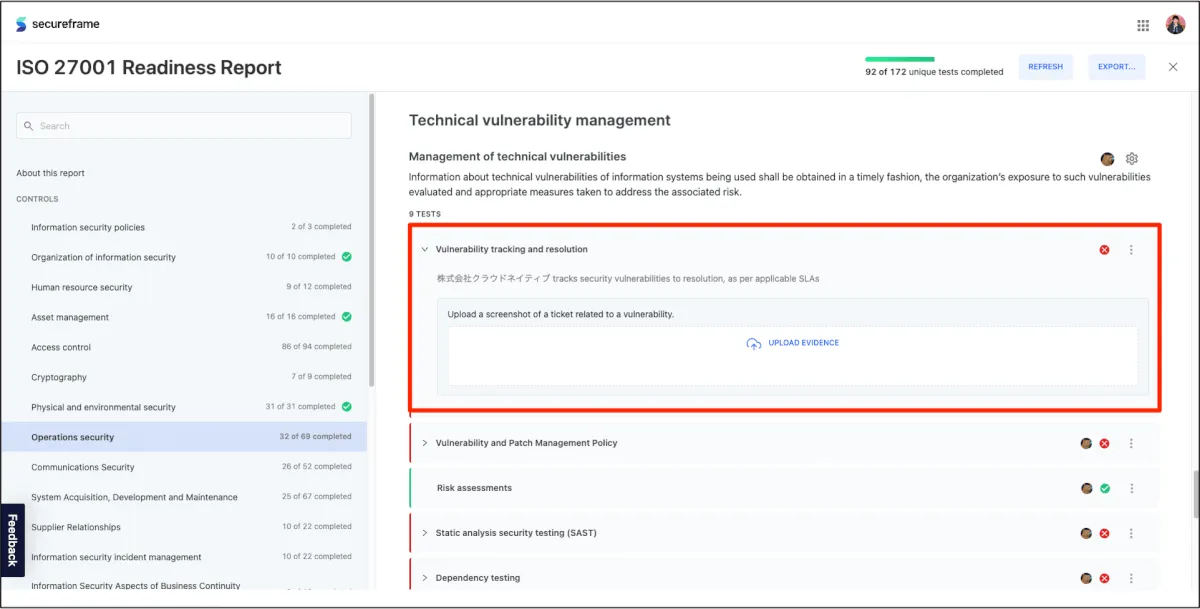Click the red failed status icon on Vulnerability tracking
1200x609 pixels.
[1104, 250]
